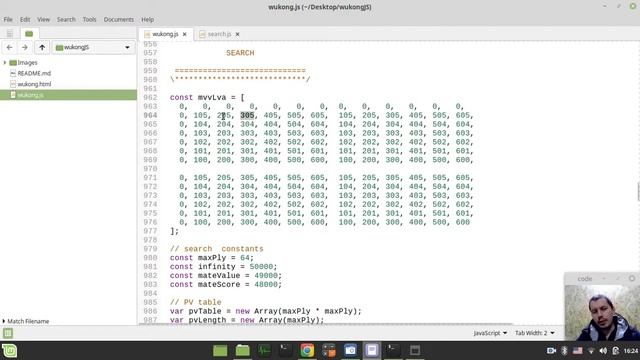Open the Tab Width dropdown

click(535, 333)
